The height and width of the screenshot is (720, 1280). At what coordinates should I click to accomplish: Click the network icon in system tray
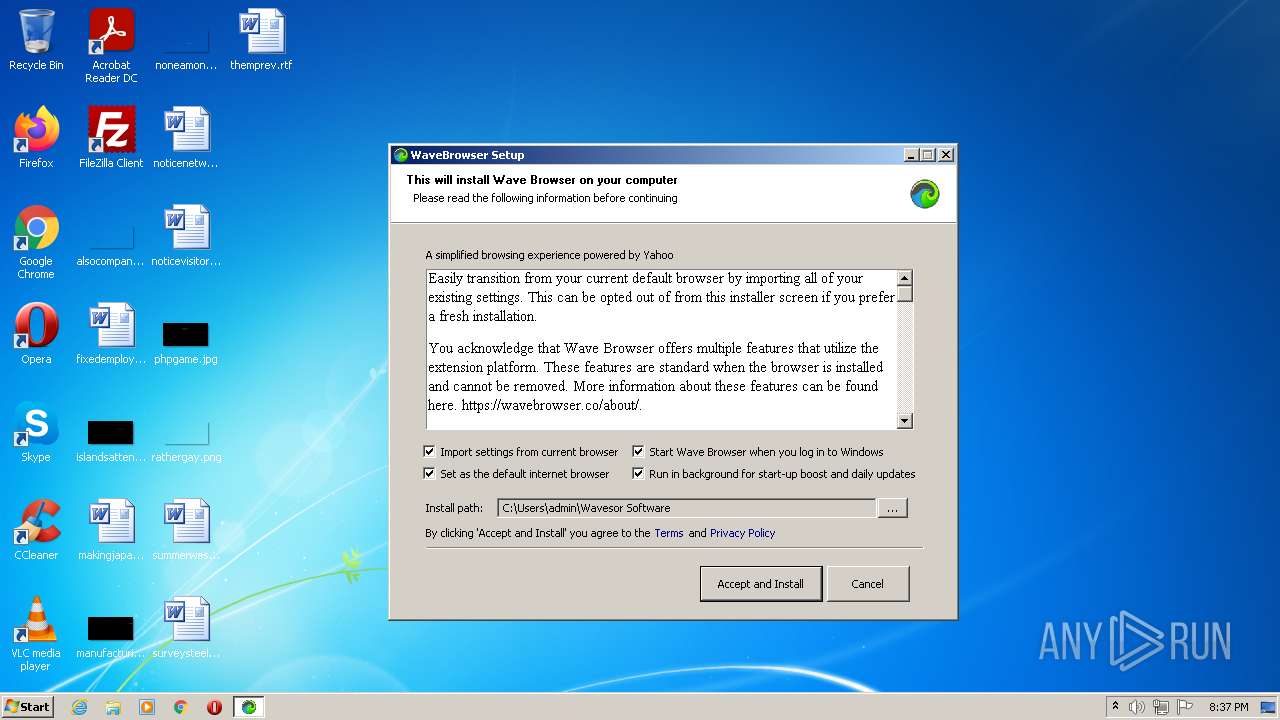[x=1161, y=707]
